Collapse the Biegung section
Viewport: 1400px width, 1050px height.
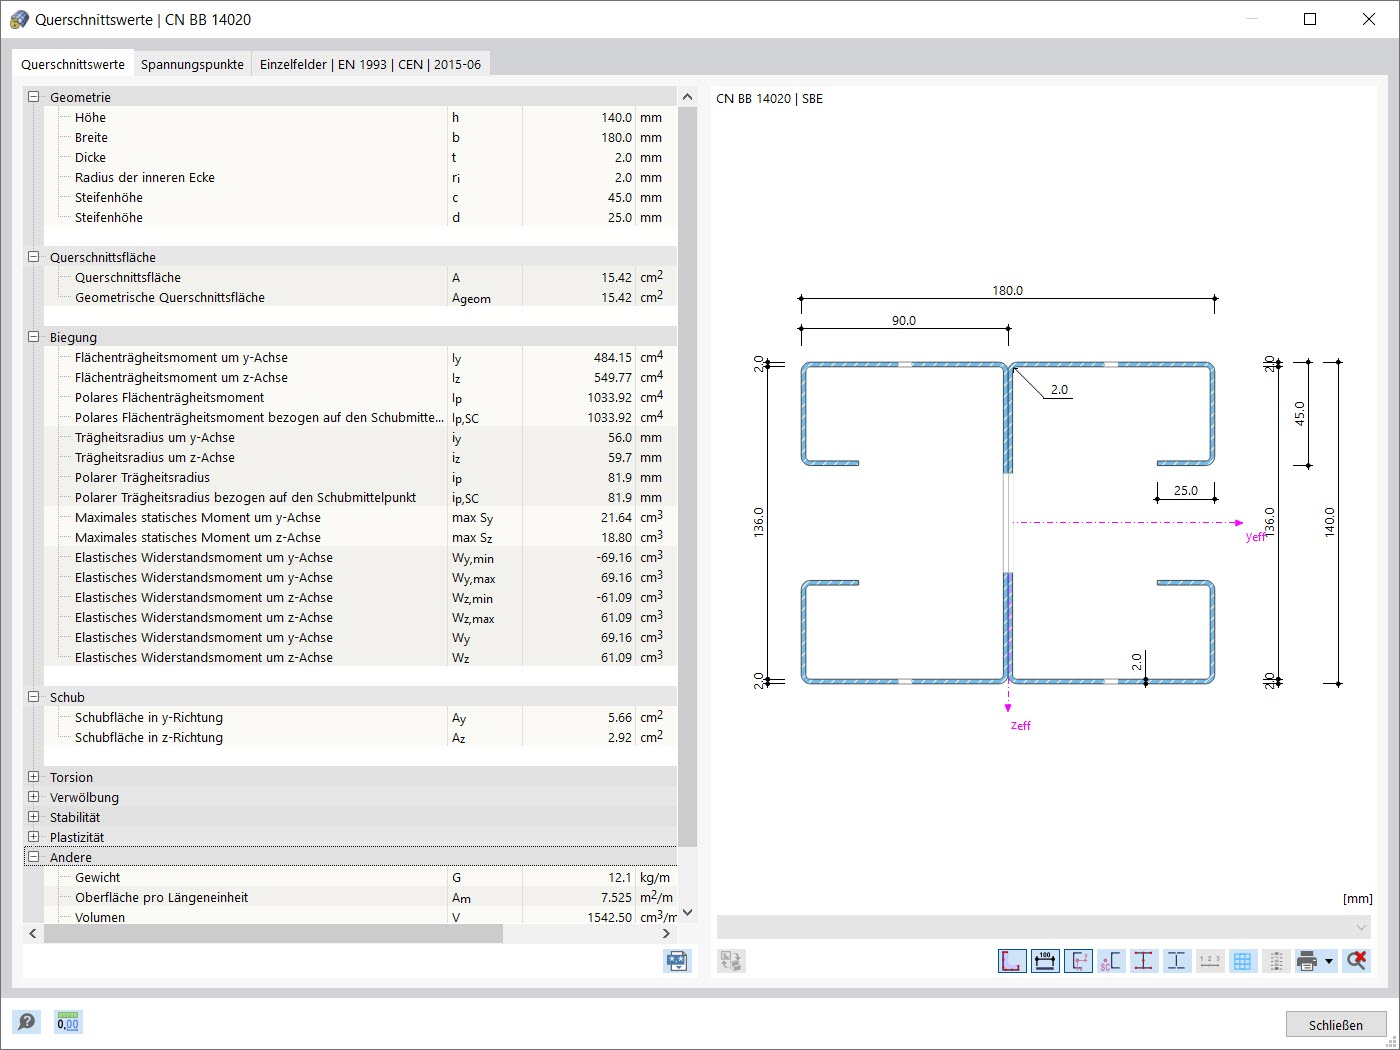[33, 337]
